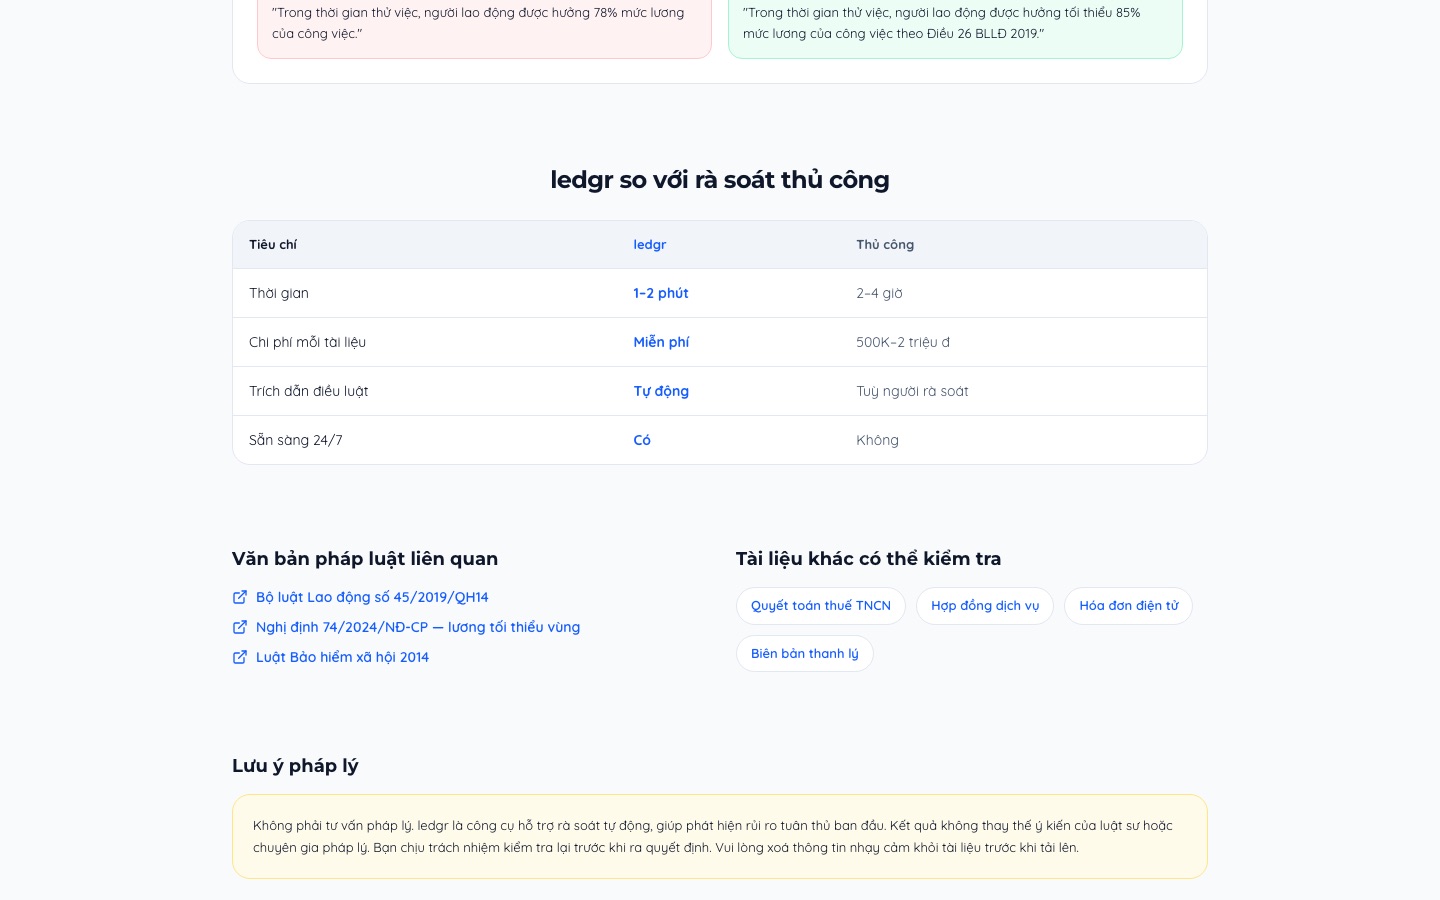Image resolution: width=1440 pixels, height=900 pixels.
Task: Click the ledgr column header
Action: coord(650,245)
